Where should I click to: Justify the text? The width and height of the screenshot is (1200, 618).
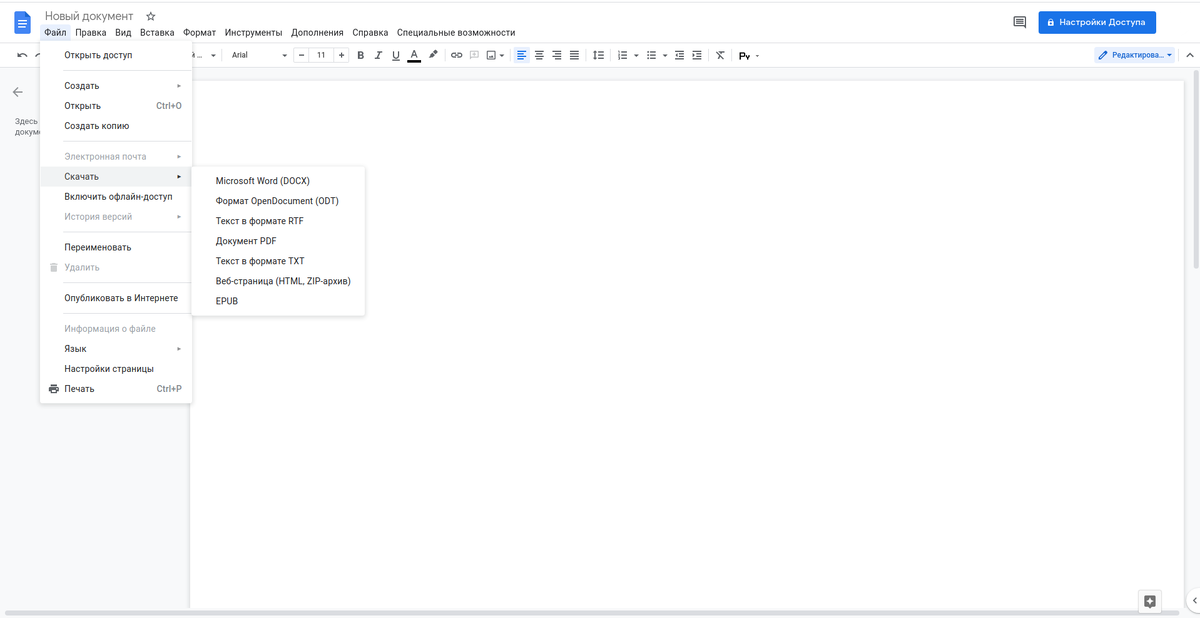click(575, 55)
